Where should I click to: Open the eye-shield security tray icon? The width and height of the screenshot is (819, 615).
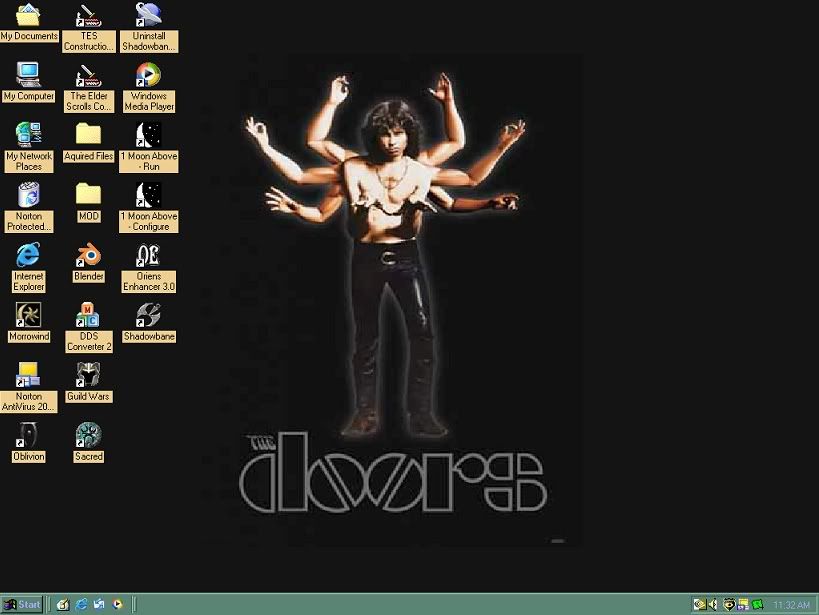(729, 605)
